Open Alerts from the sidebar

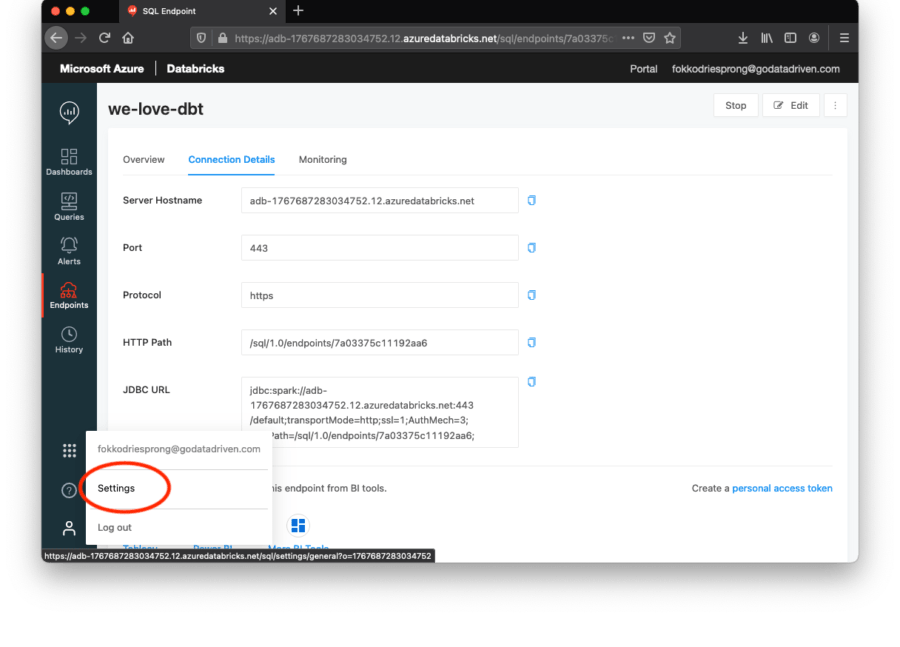[x=69, y=251]
